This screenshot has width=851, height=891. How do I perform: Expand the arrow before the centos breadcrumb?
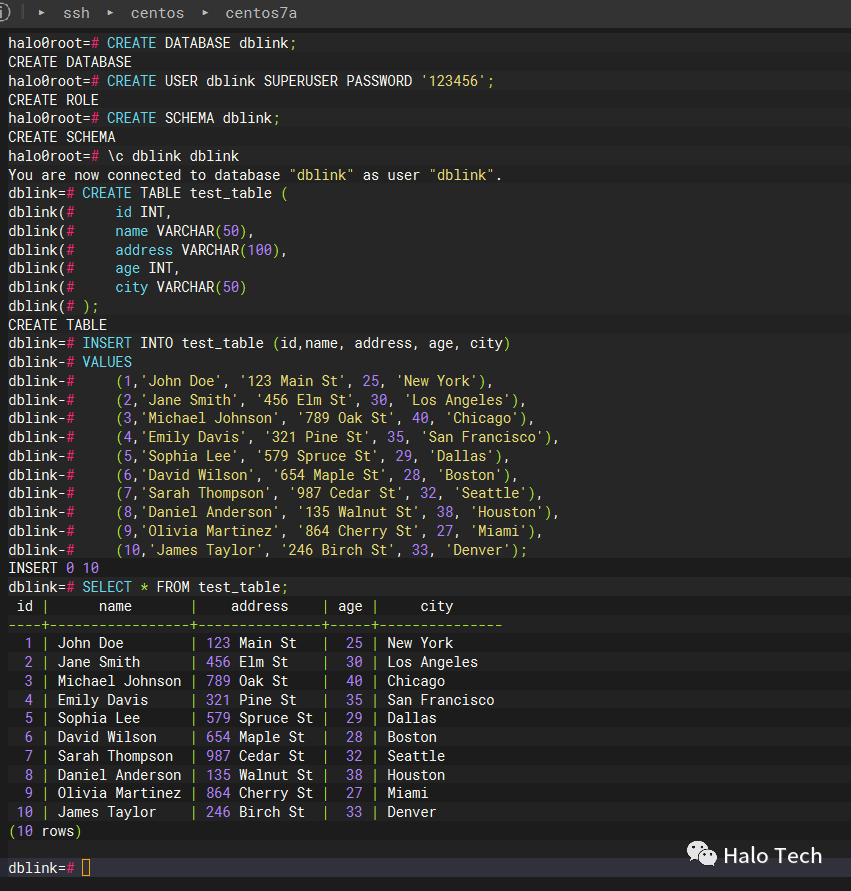pos(110,13)
